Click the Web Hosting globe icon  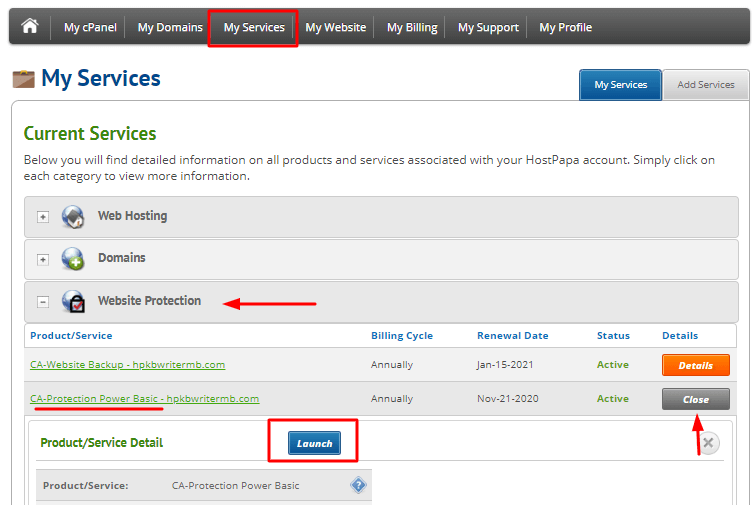(x=73, y=216)
